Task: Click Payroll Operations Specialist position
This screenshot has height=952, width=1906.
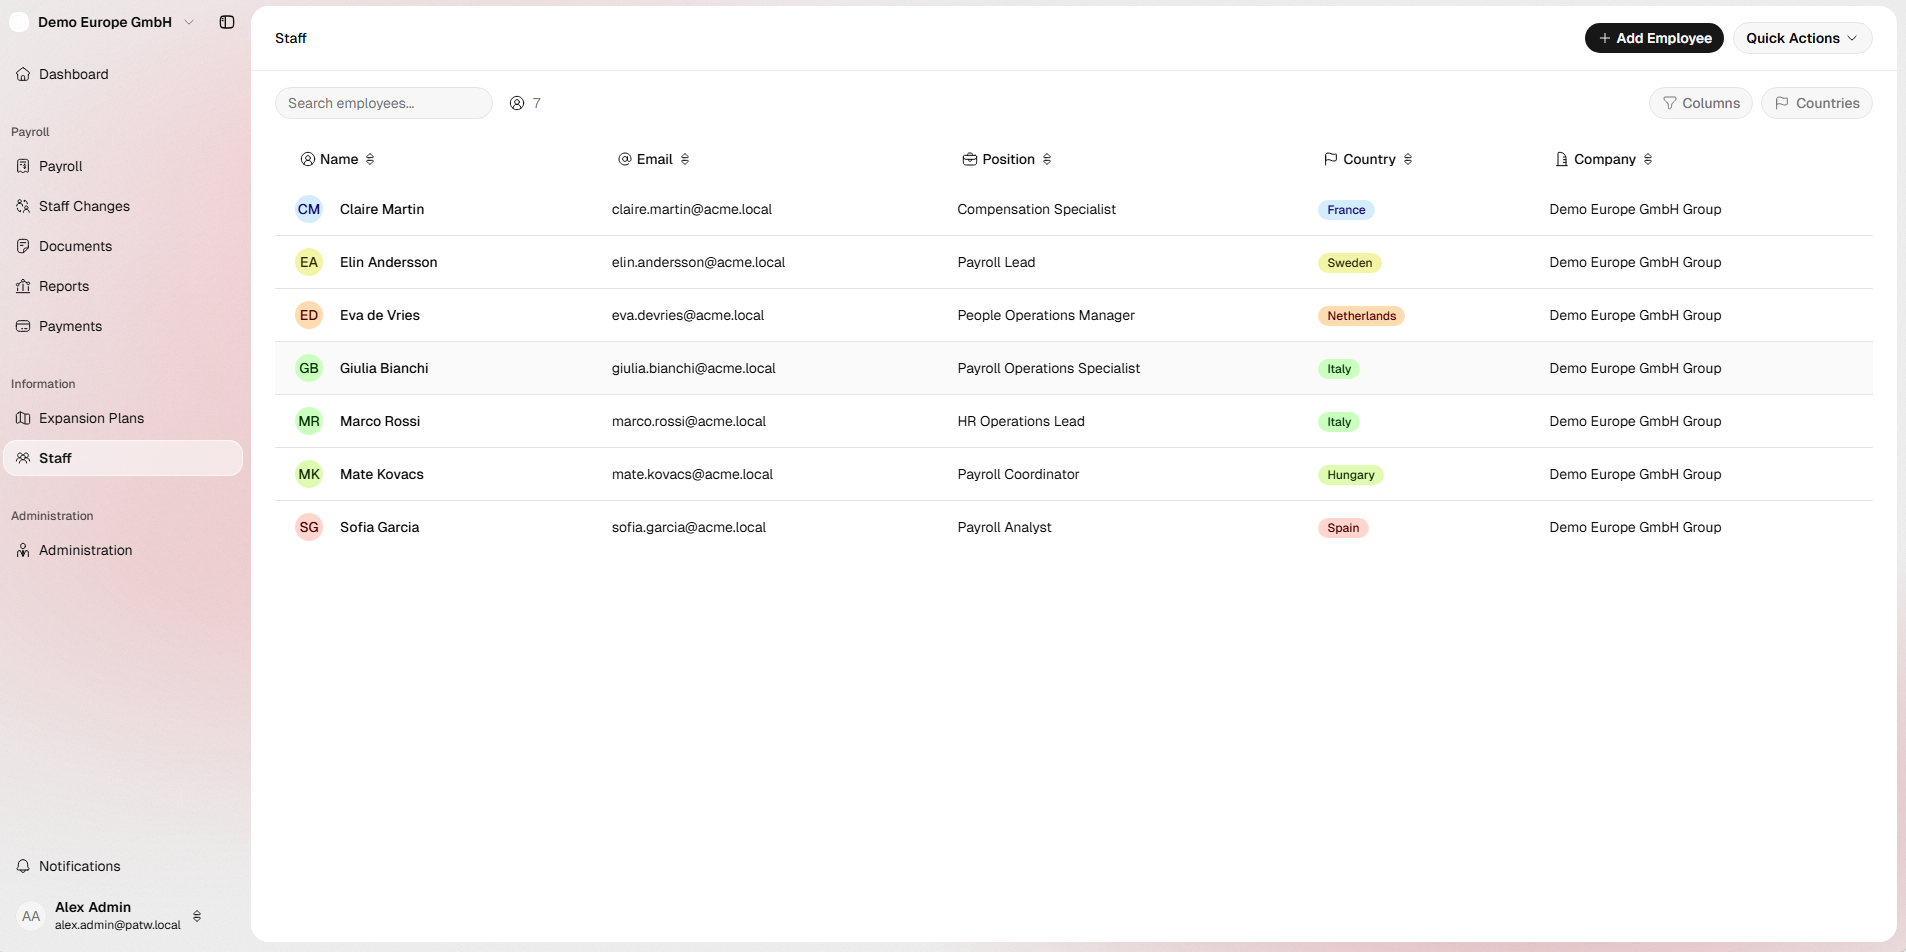Action: pos(1048,368)
